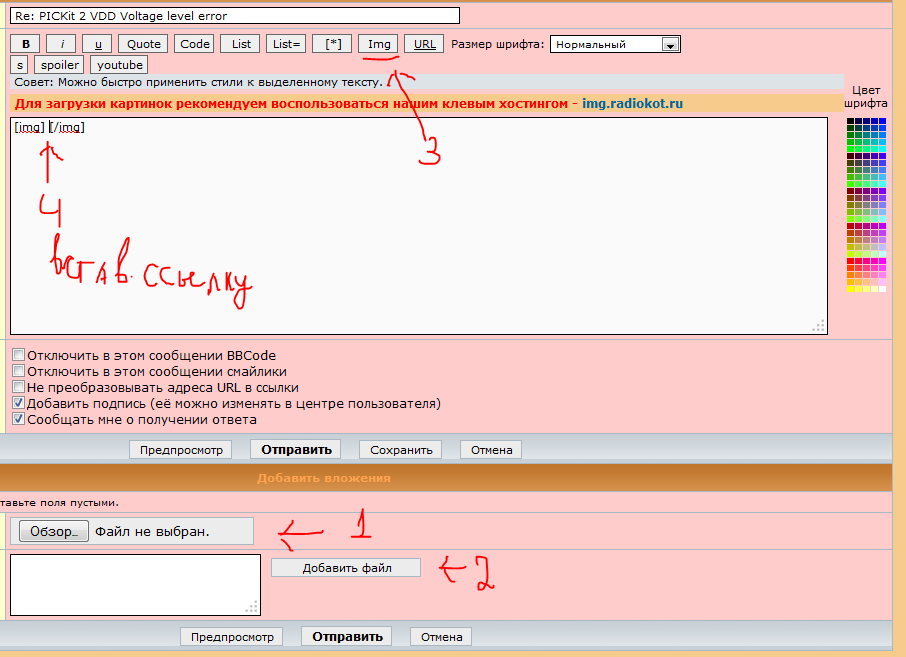Image resolution: width=906 pixels, height=657 pixels.
Task: Insert a Quote BBCode tag
Action: [x=143, y=44]
